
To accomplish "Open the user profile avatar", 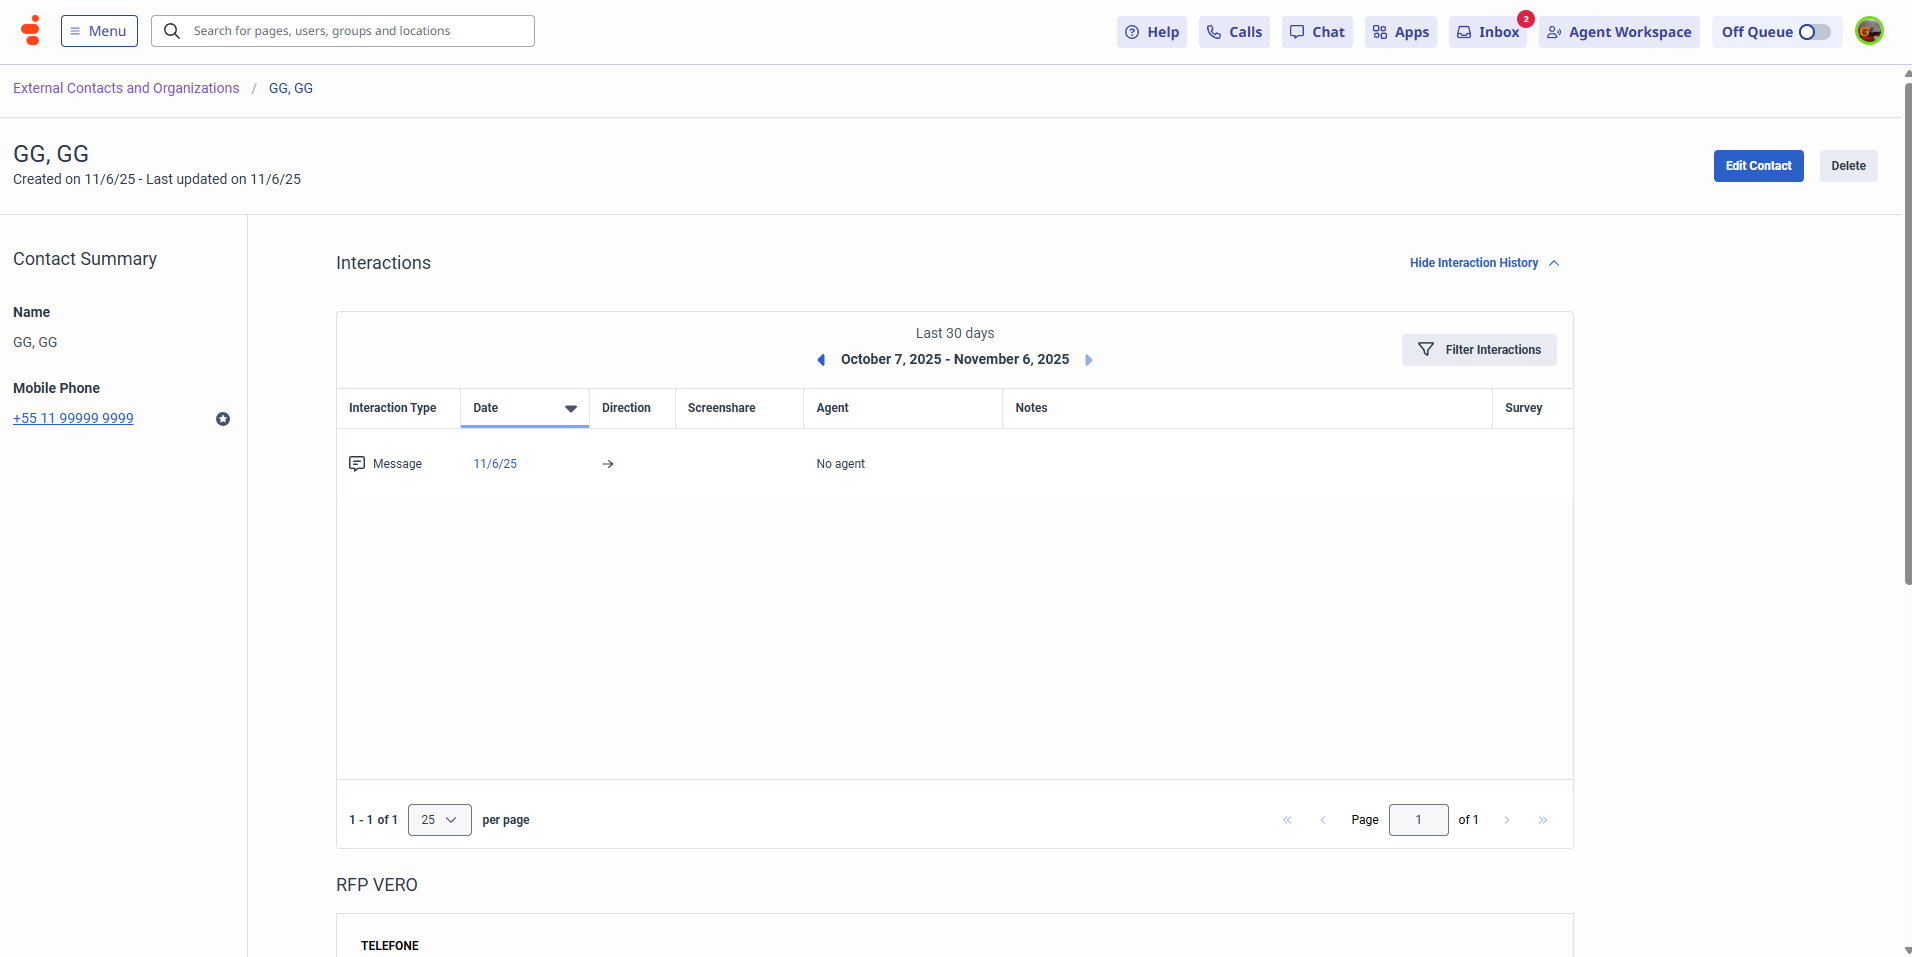I will [x=1869, y=31].
